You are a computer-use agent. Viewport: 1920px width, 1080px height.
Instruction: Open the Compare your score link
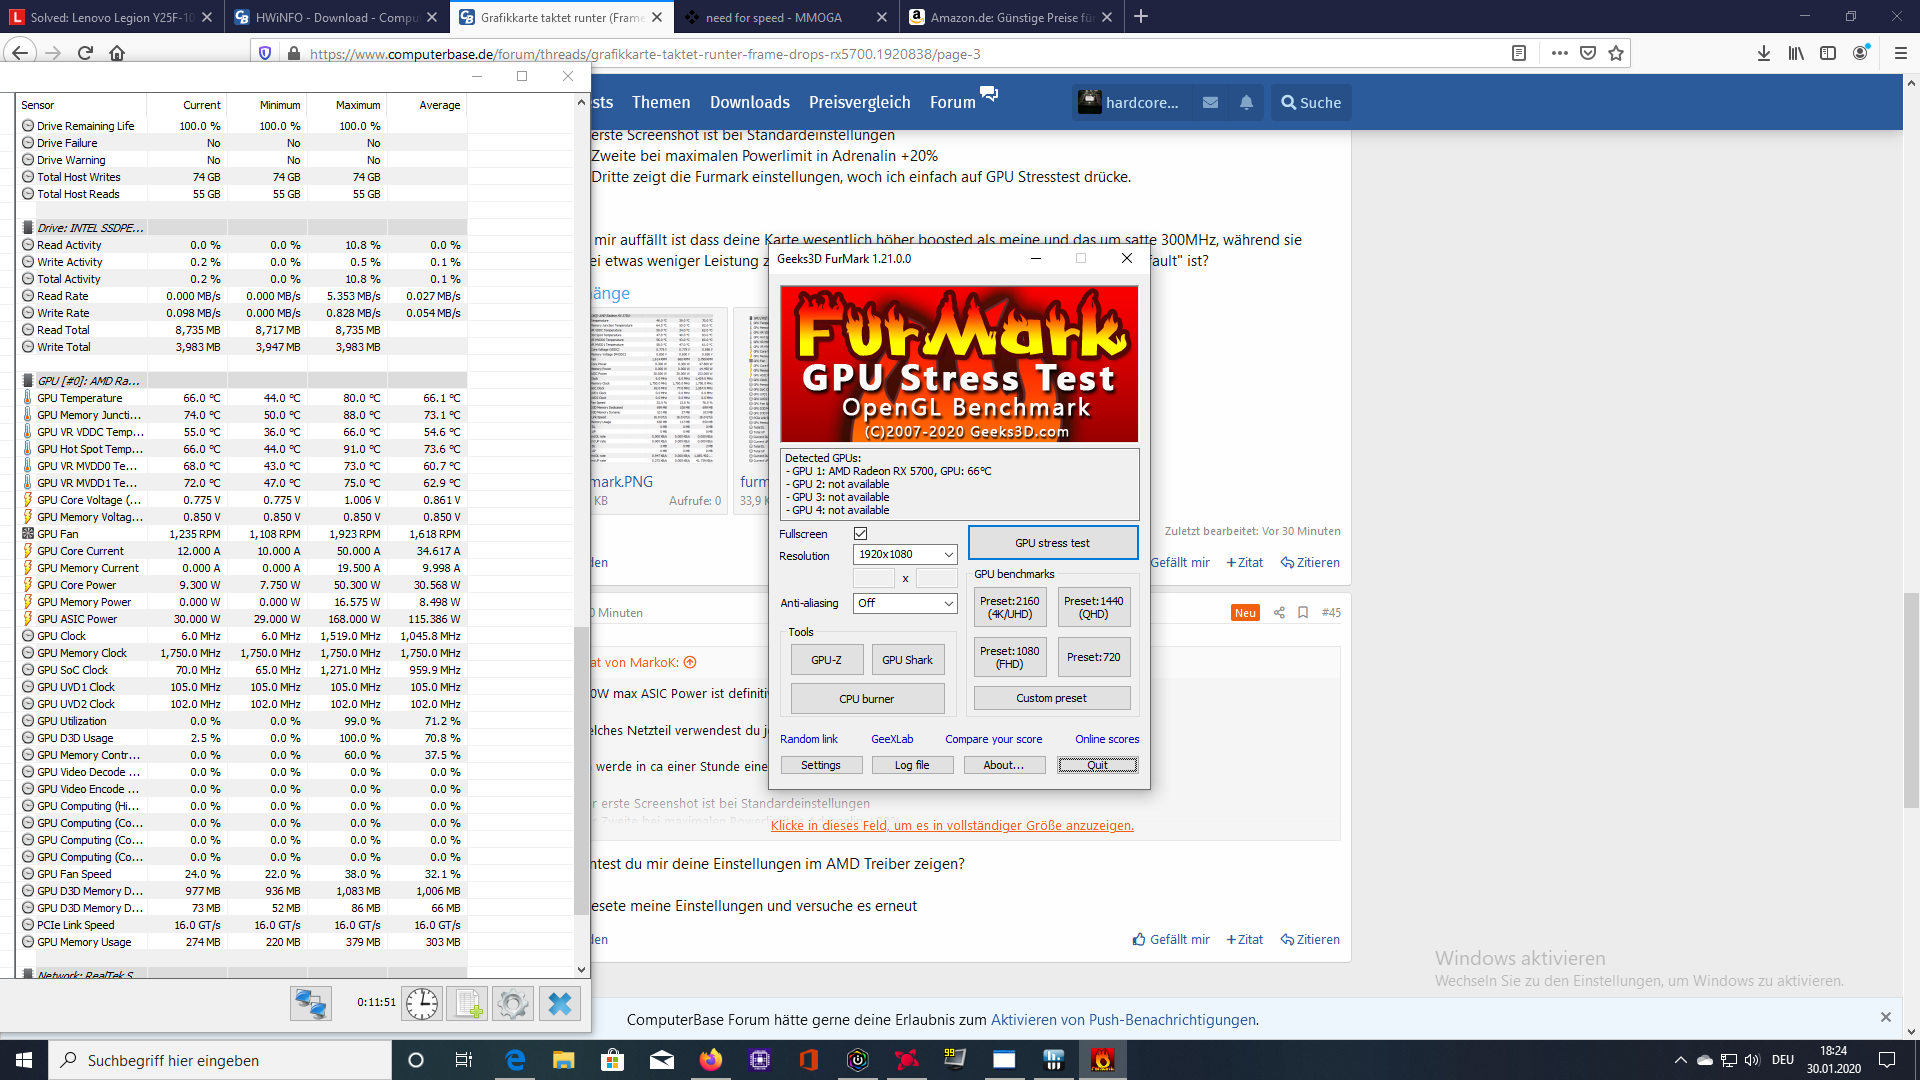click(x=993, y=739)
